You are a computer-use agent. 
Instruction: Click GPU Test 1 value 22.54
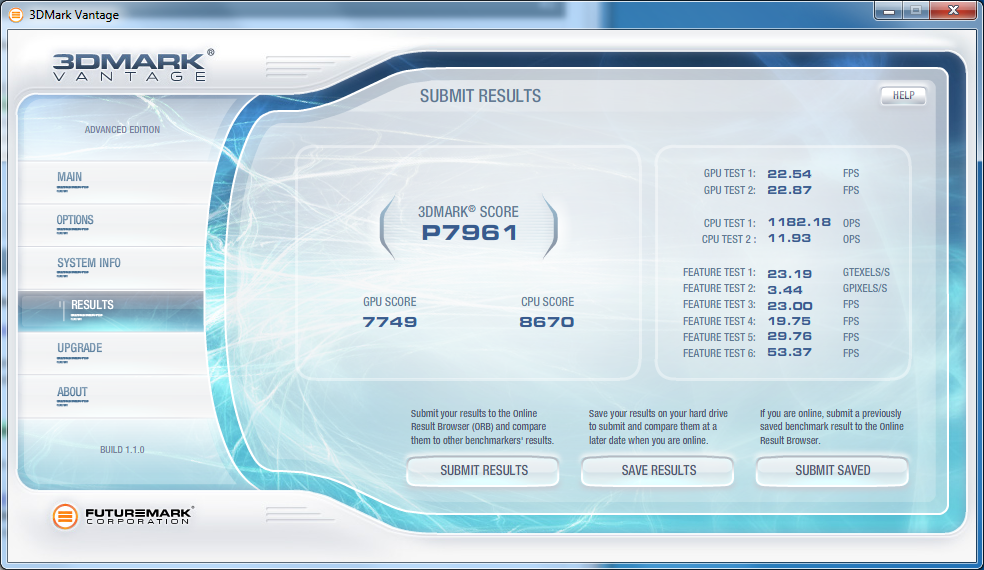click(789, 174)
